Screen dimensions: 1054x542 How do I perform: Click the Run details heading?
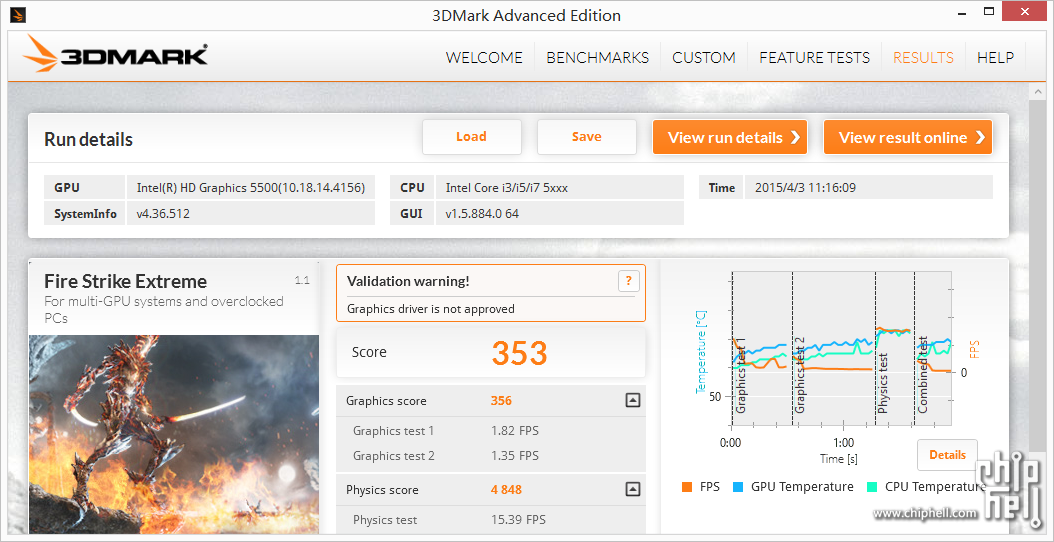pos(89,139)
